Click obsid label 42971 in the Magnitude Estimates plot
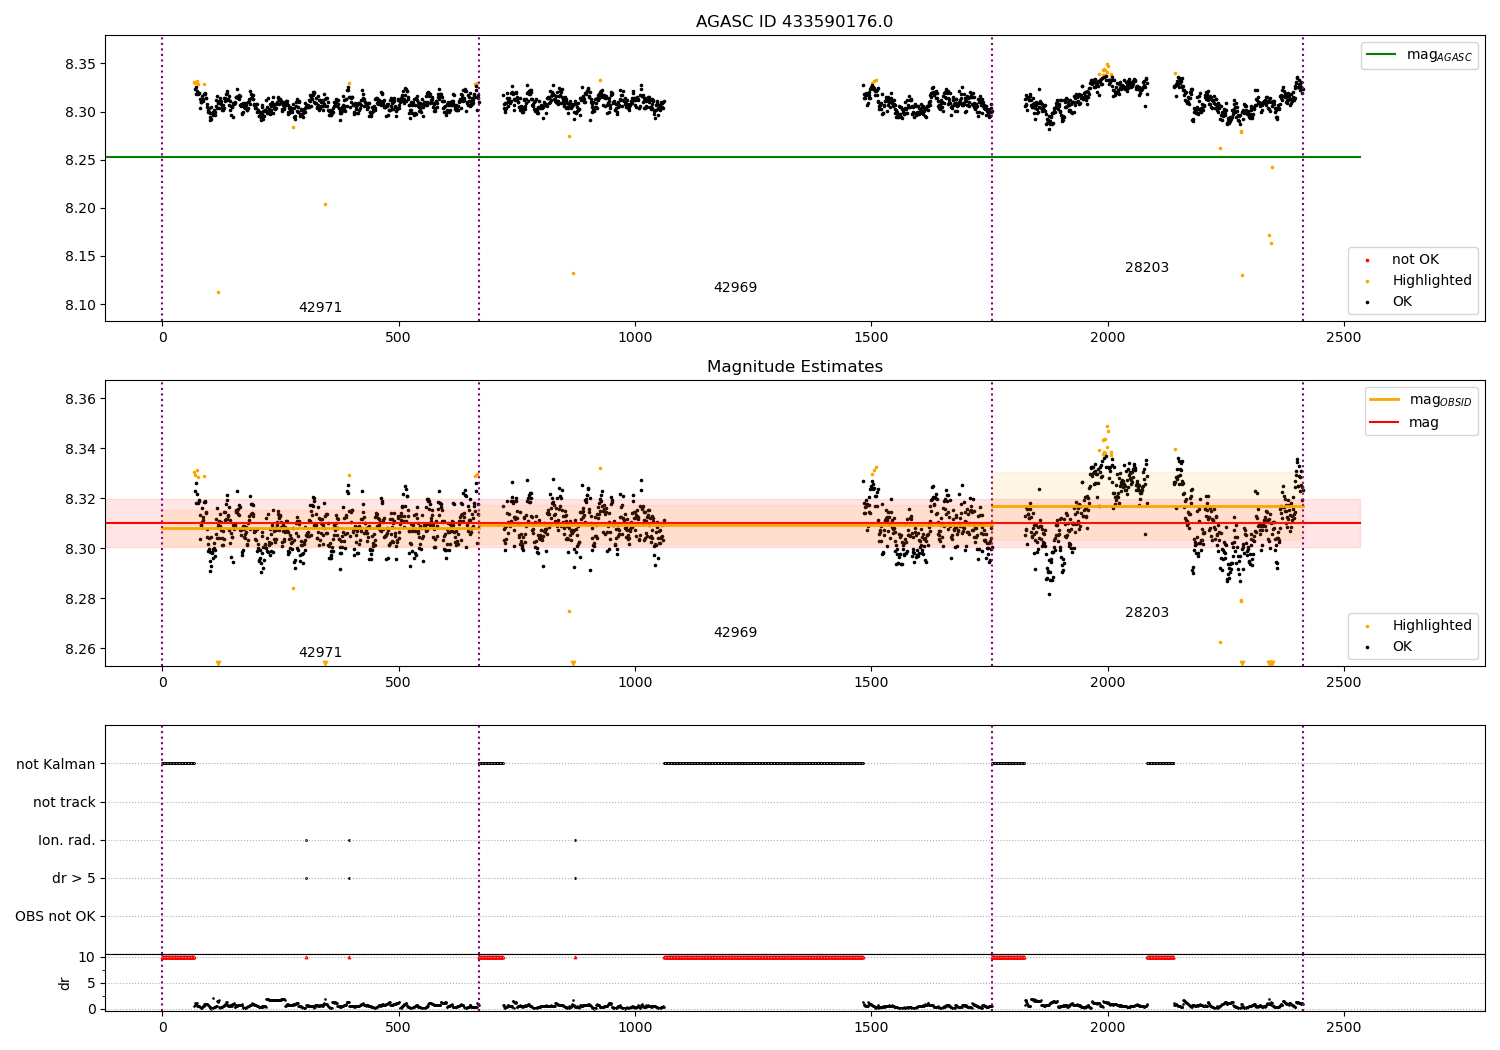Image resolution: width=1500 pixels, height=1050 pixels. tap(320, 652)
